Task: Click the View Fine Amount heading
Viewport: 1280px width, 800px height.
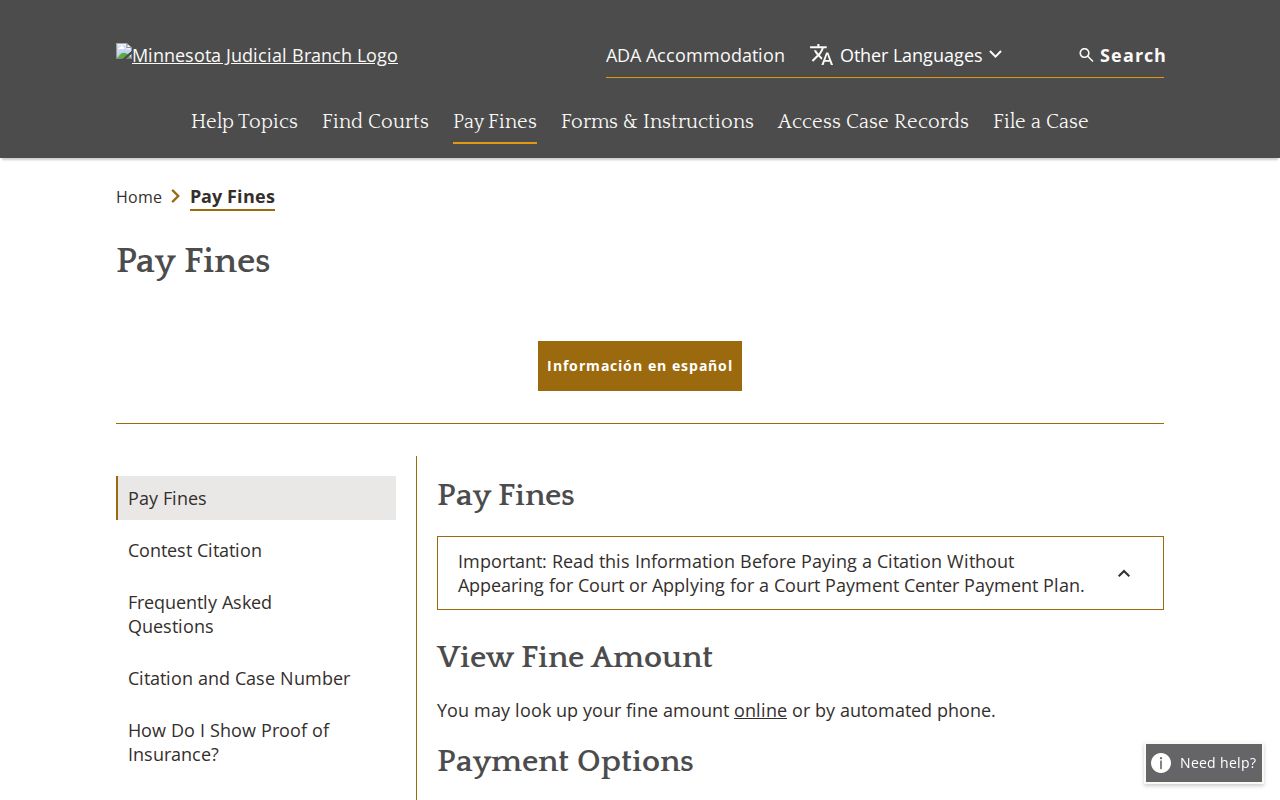Action: tap(575, 657)
